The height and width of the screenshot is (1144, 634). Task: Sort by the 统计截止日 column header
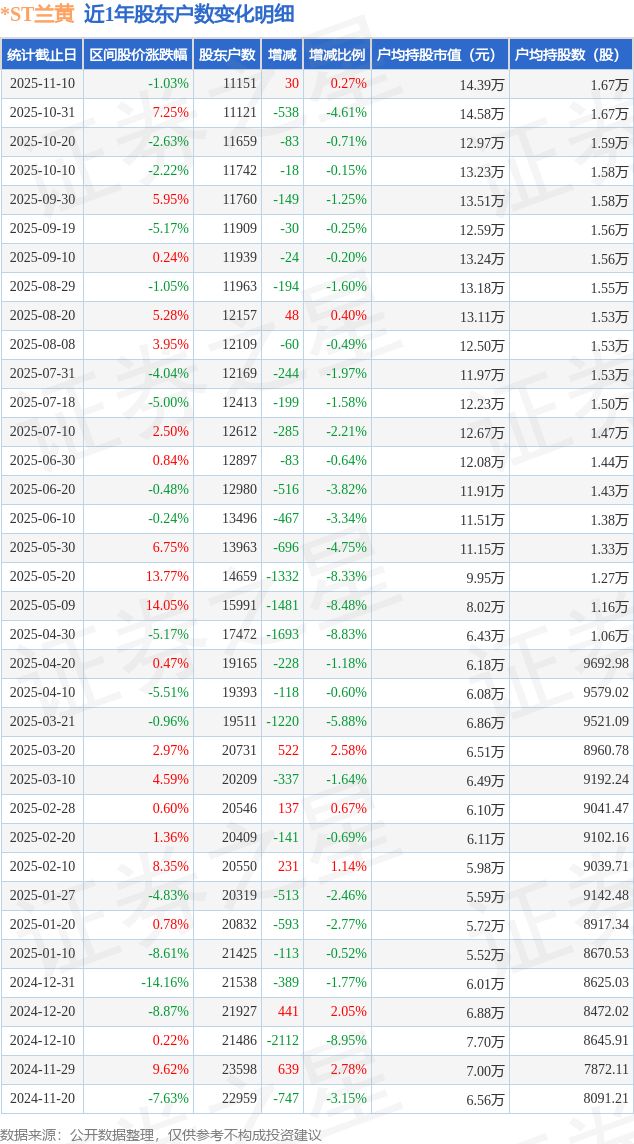42,55
